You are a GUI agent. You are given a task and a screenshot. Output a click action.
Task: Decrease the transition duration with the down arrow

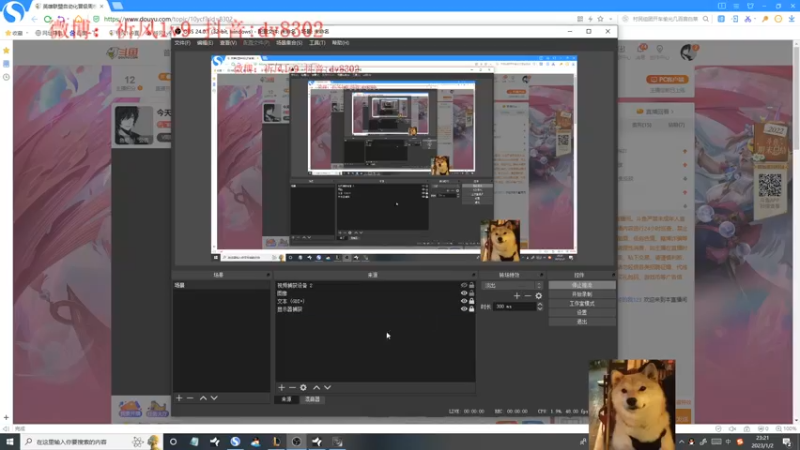[540, 309]
